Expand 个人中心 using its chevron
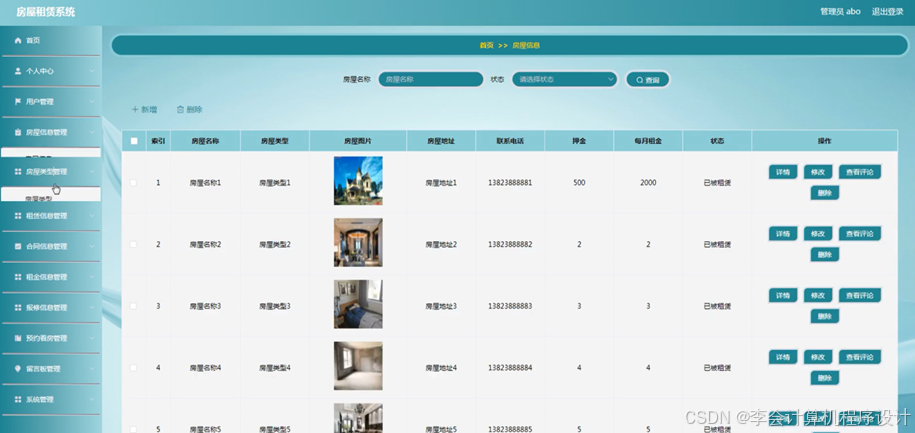Screen dimensions: 915x433 92,71
